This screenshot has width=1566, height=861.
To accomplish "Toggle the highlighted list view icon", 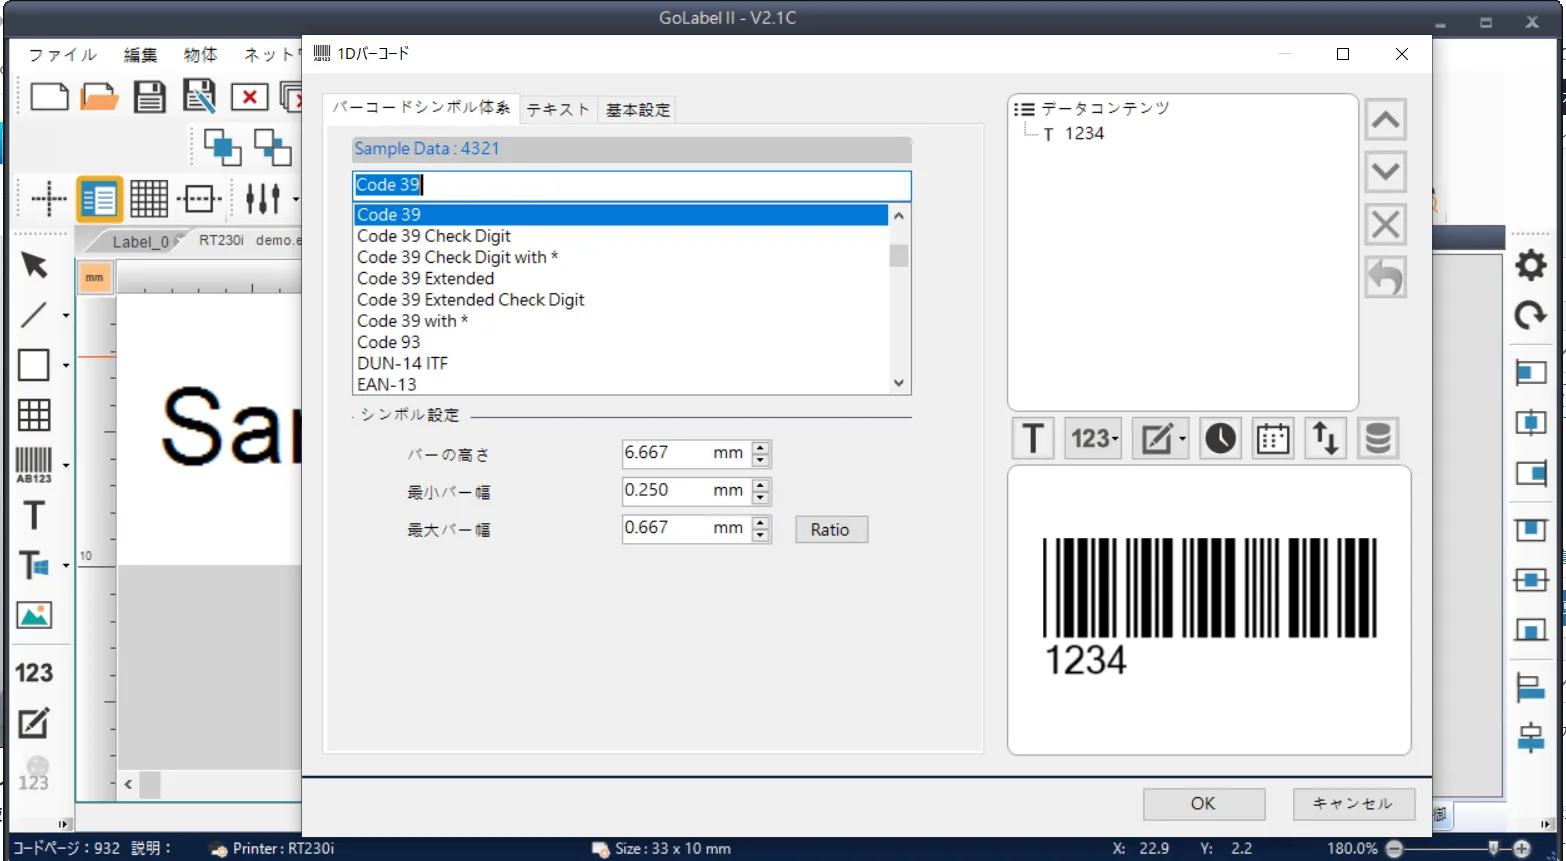I will click(99, 199).
